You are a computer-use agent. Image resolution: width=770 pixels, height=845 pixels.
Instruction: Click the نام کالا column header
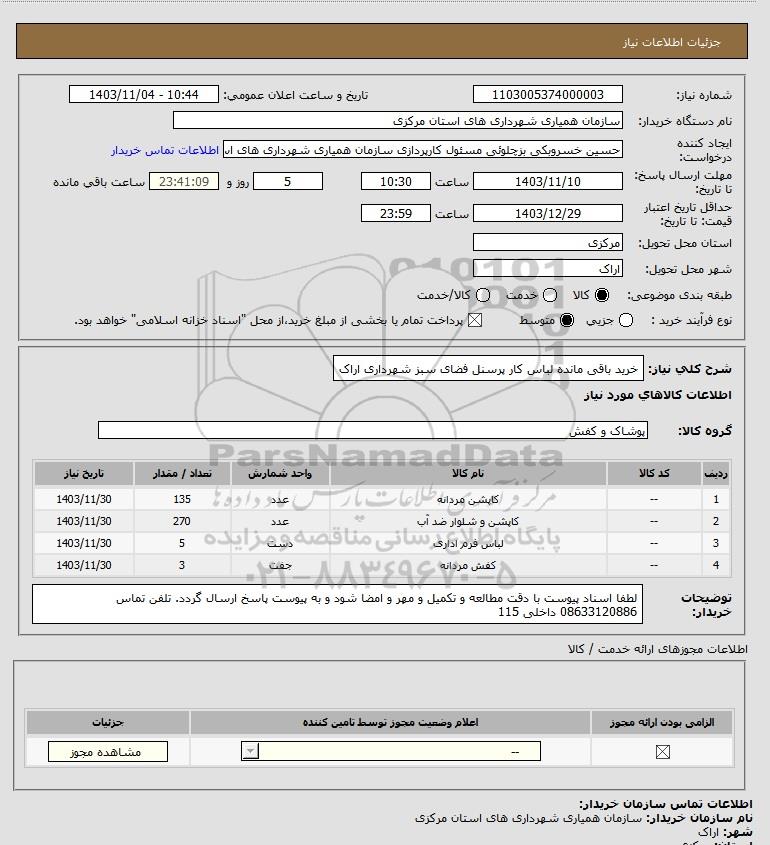click(x=468, y=474)
